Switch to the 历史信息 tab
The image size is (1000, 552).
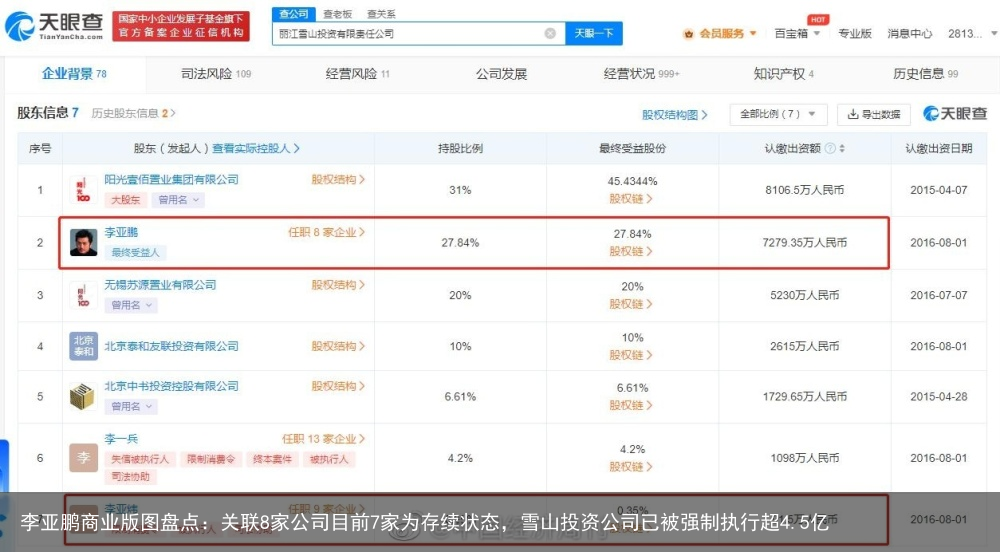(925, 74)
